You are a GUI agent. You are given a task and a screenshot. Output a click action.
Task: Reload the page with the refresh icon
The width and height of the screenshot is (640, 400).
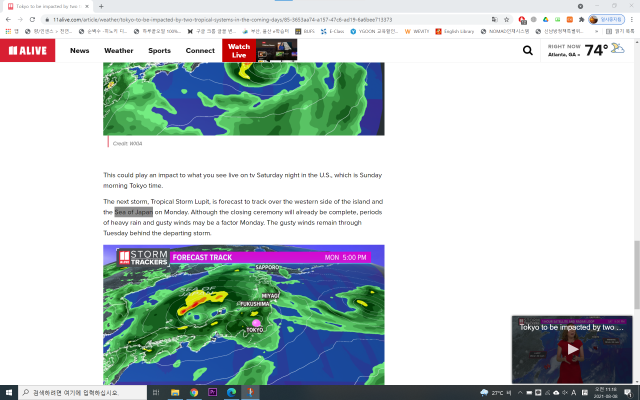click(x=33, y=19)
